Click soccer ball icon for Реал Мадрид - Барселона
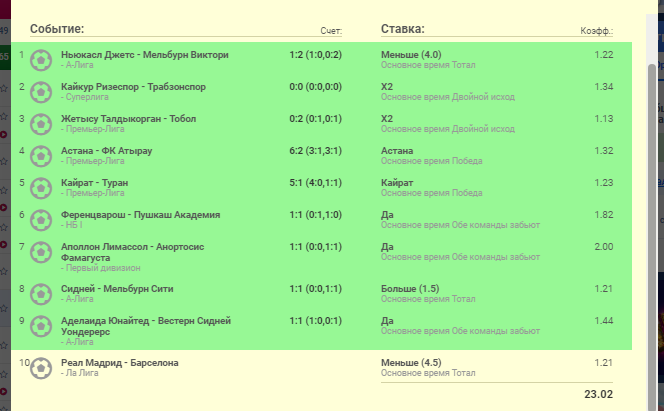 (x=41, y=368)
